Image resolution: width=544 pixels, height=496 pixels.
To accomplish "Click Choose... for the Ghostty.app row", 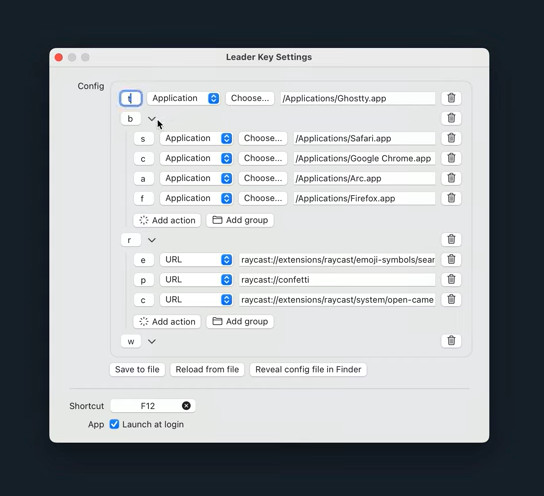I will [250, 98].
